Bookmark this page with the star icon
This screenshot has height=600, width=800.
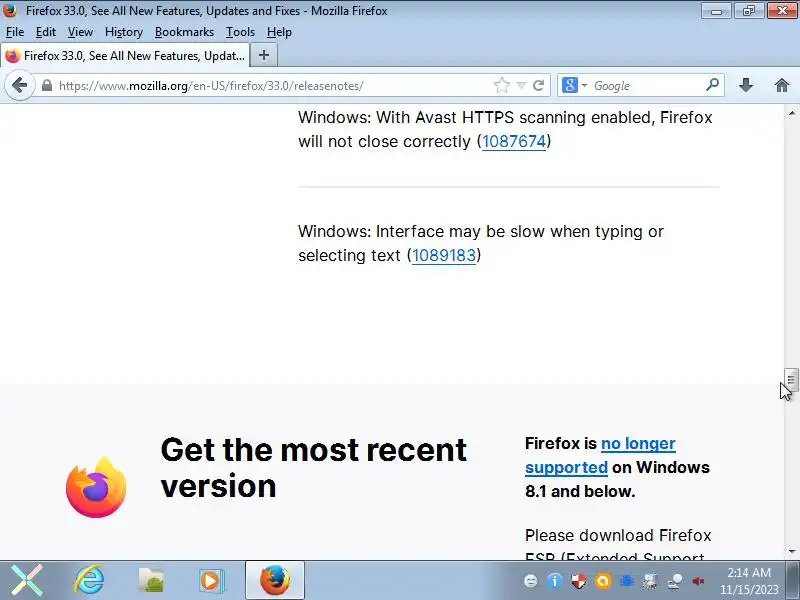pos(502,85)
